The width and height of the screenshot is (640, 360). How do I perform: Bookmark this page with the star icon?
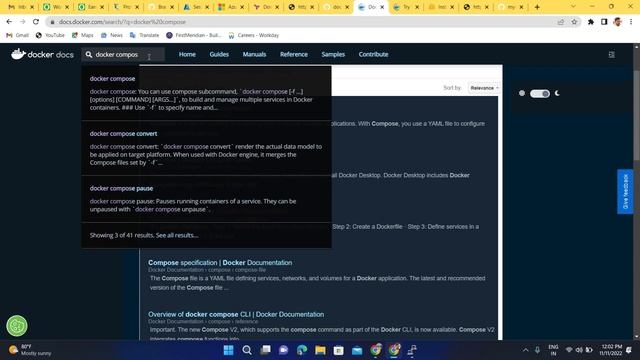(574, 22)
